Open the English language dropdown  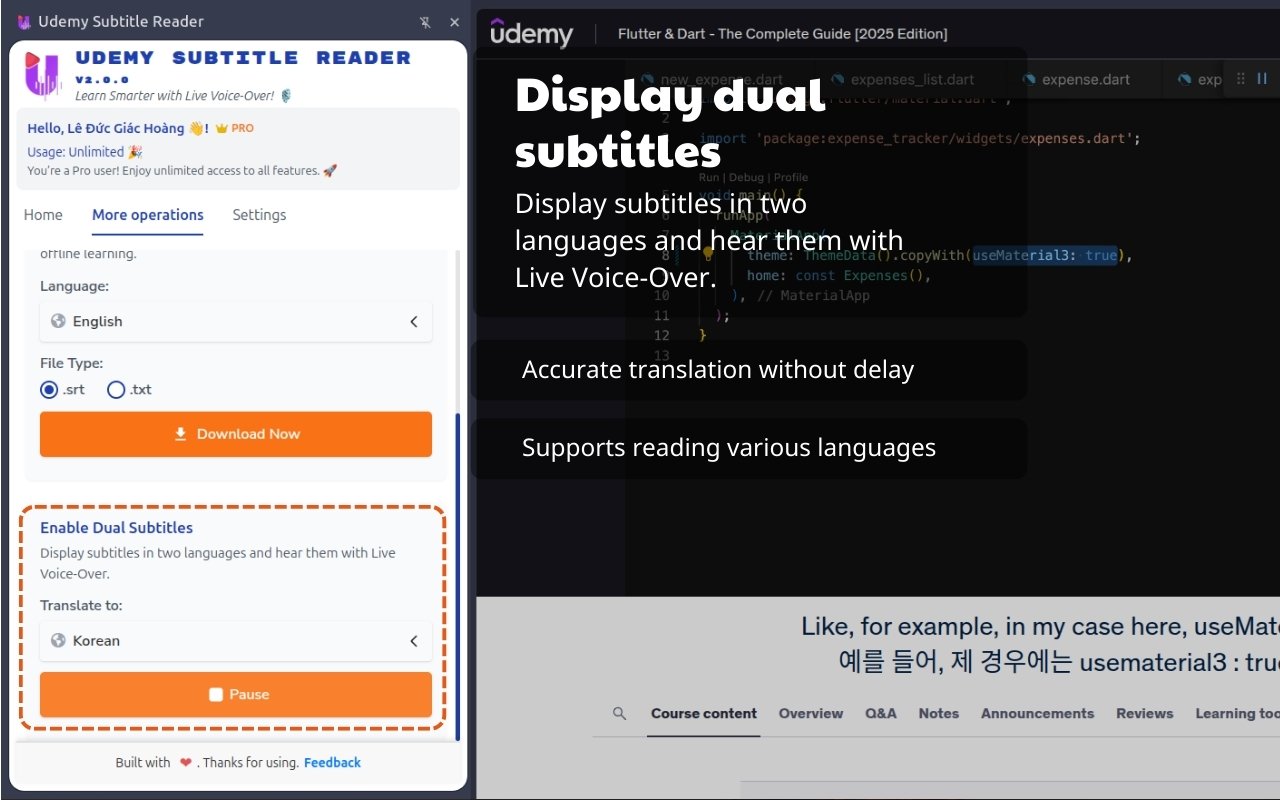tap(236, 321)
